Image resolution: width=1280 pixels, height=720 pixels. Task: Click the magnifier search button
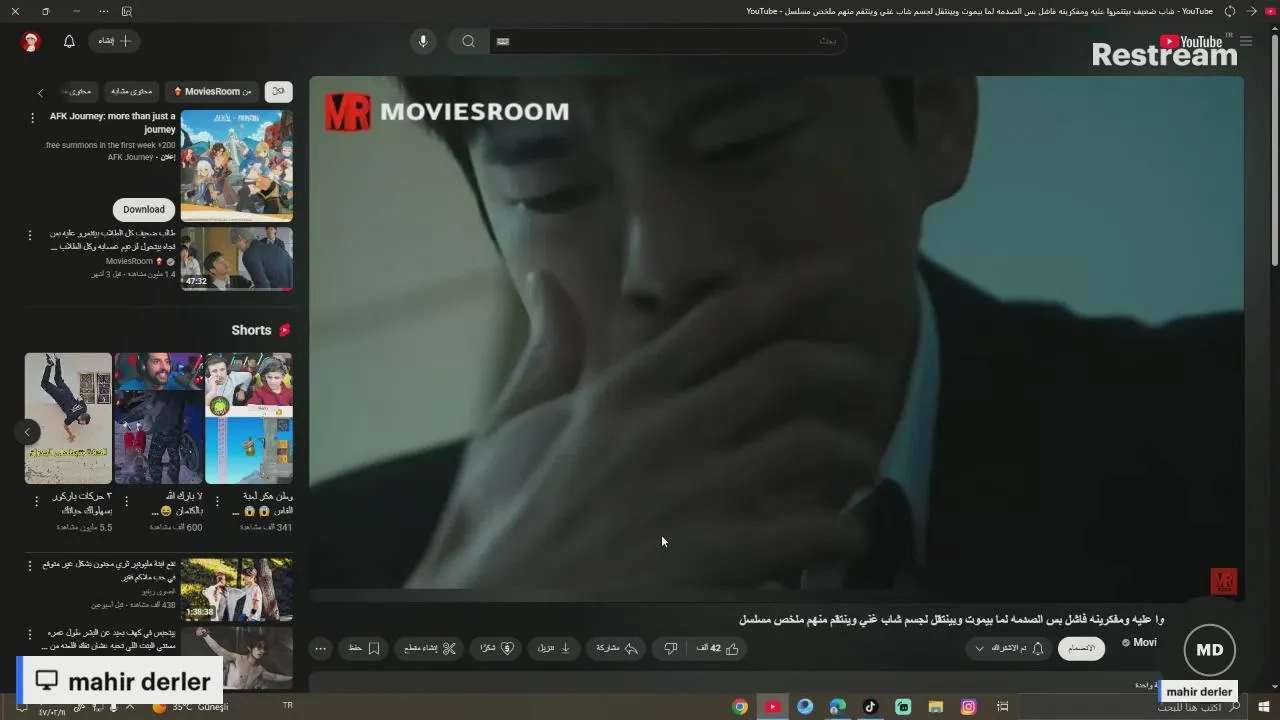(x=468, y=41)
